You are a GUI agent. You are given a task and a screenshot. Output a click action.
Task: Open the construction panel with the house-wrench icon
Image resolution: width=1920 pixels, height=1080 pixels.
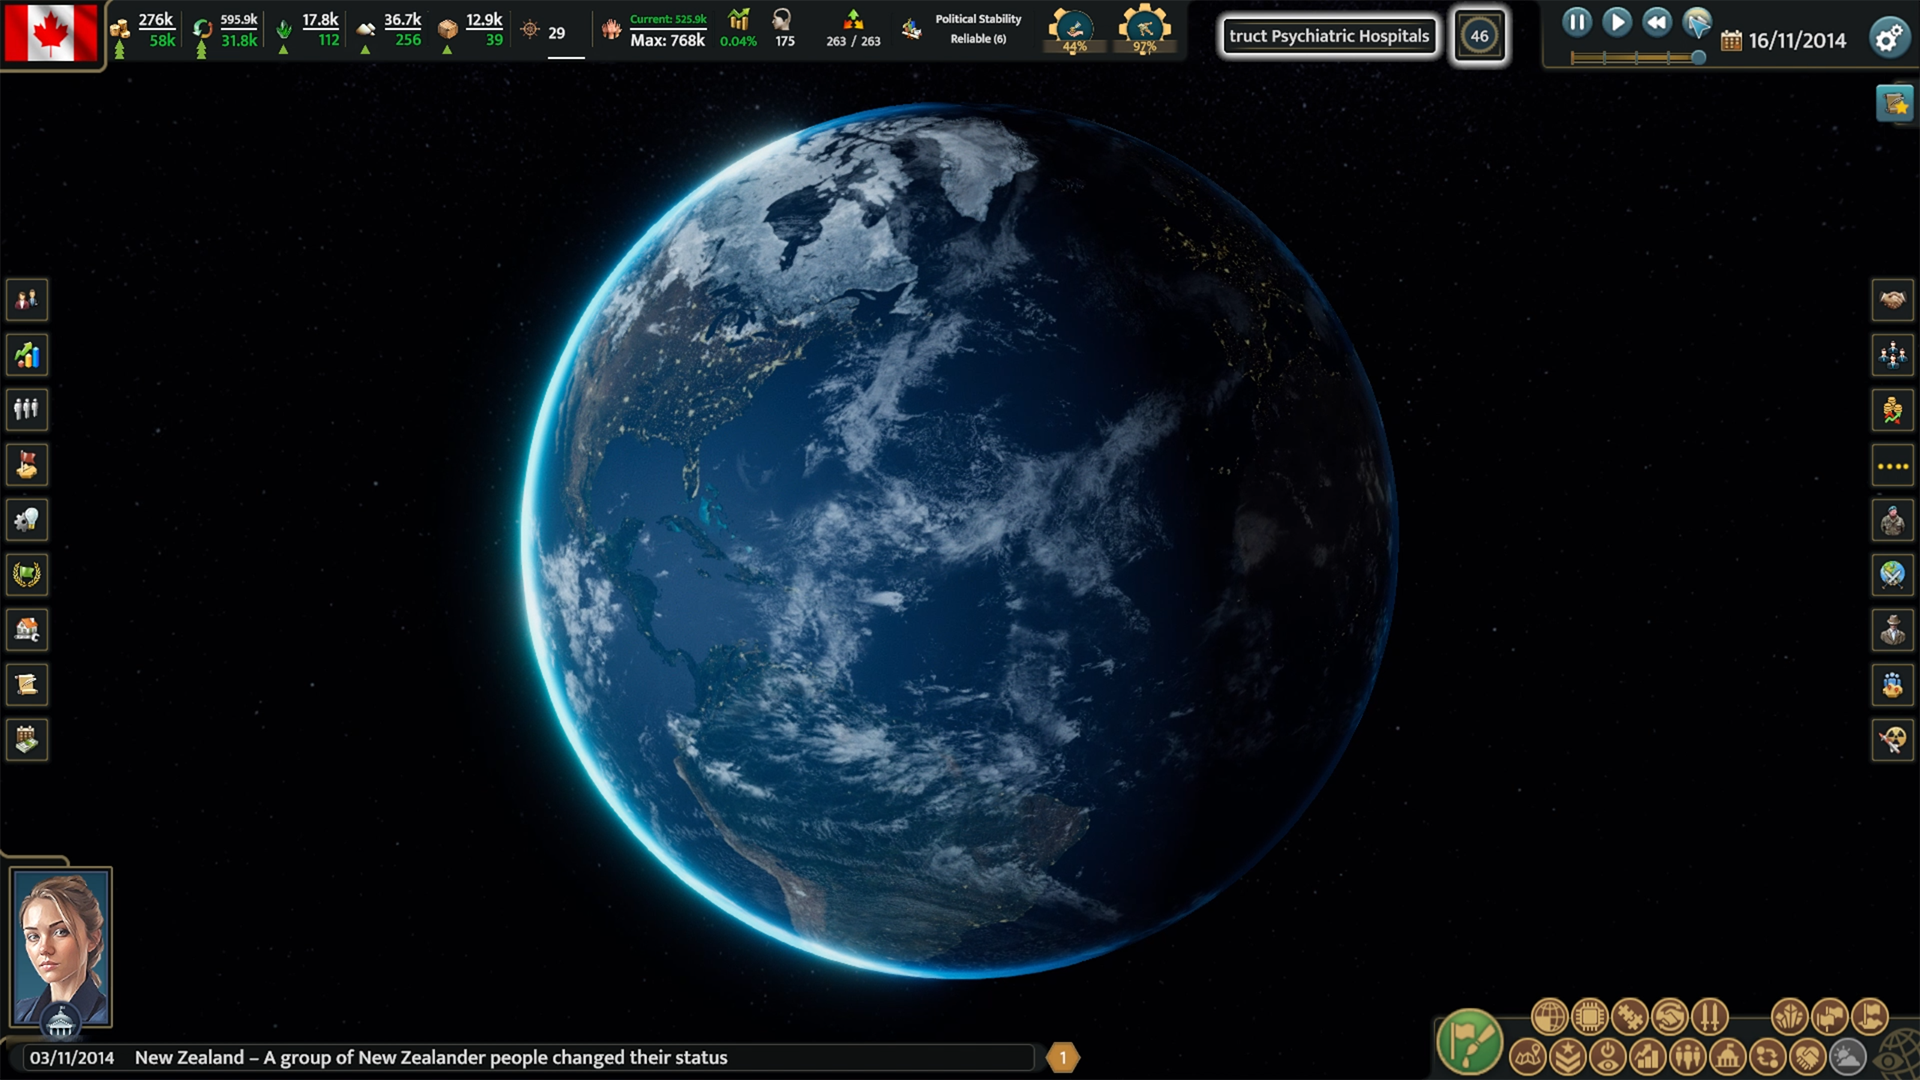coord(27,629)
